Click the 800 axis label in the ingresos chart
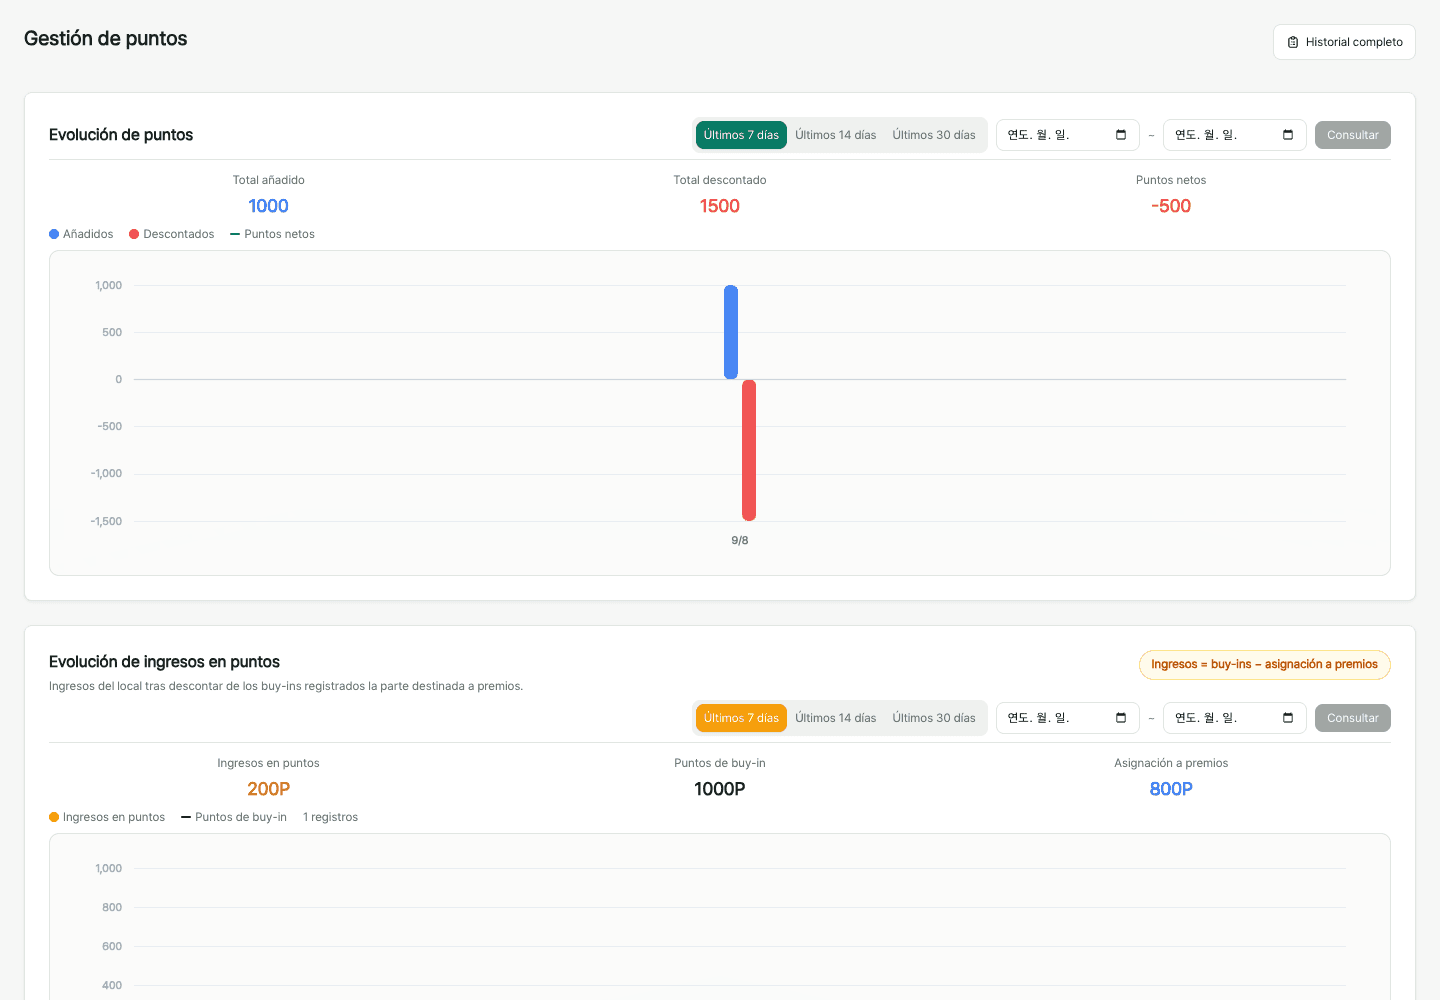Image resolution: width=1440 pixels, height=1000 pixels. (x=112, y=907)
